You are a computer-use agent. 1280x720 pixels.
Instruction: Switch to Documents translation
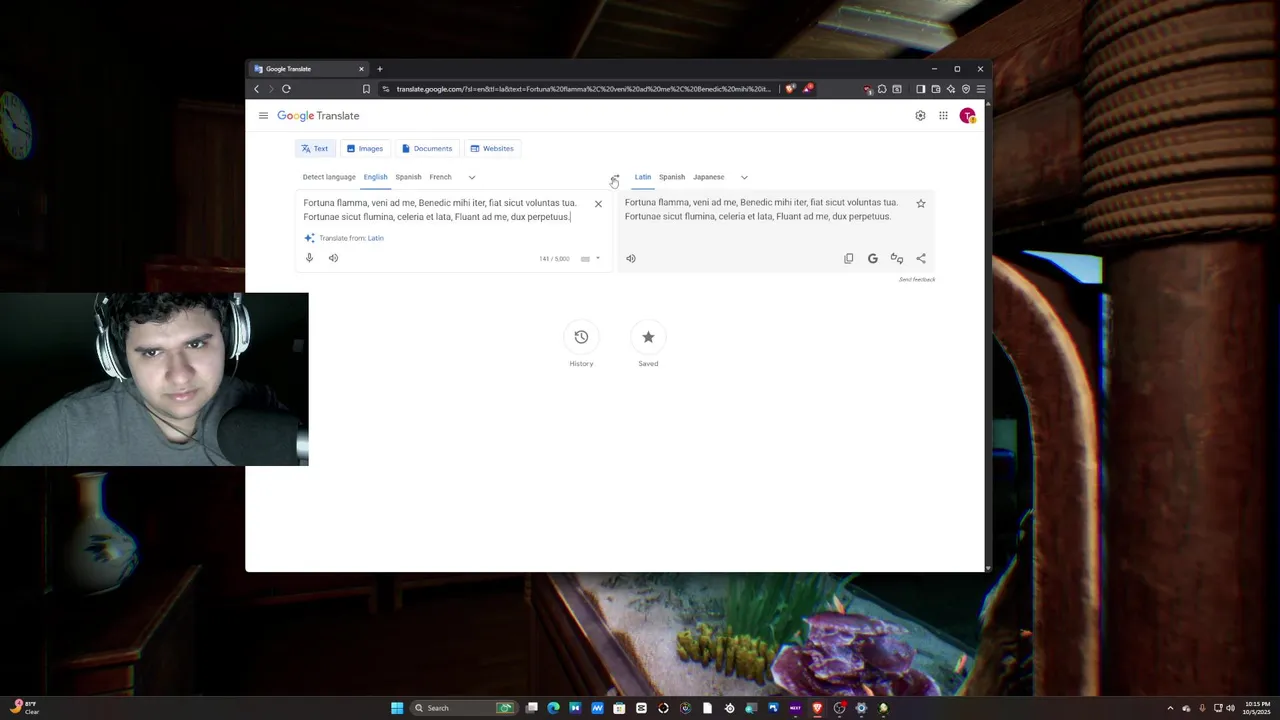[427, 148]
